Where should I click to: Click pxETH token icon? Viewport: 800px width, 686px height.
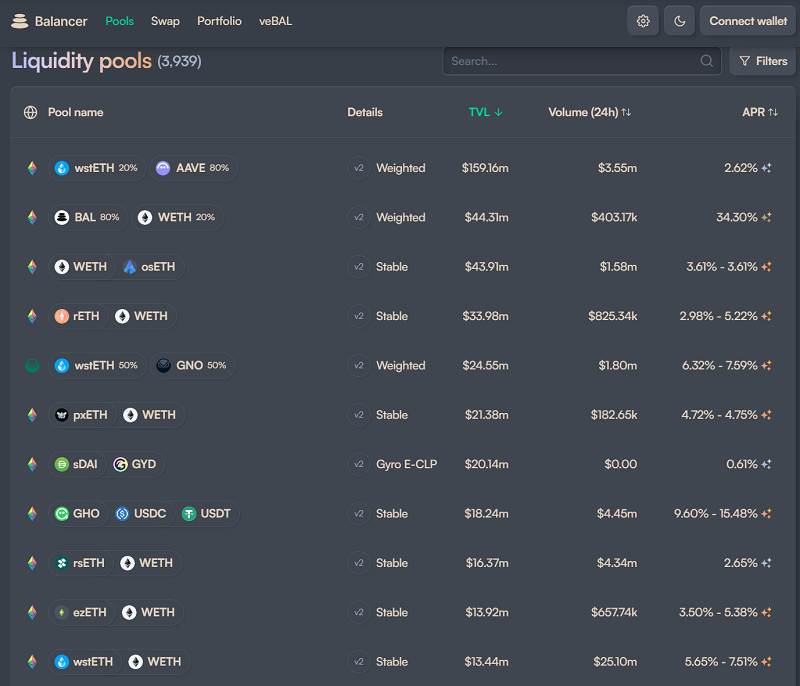click(62, 415)
